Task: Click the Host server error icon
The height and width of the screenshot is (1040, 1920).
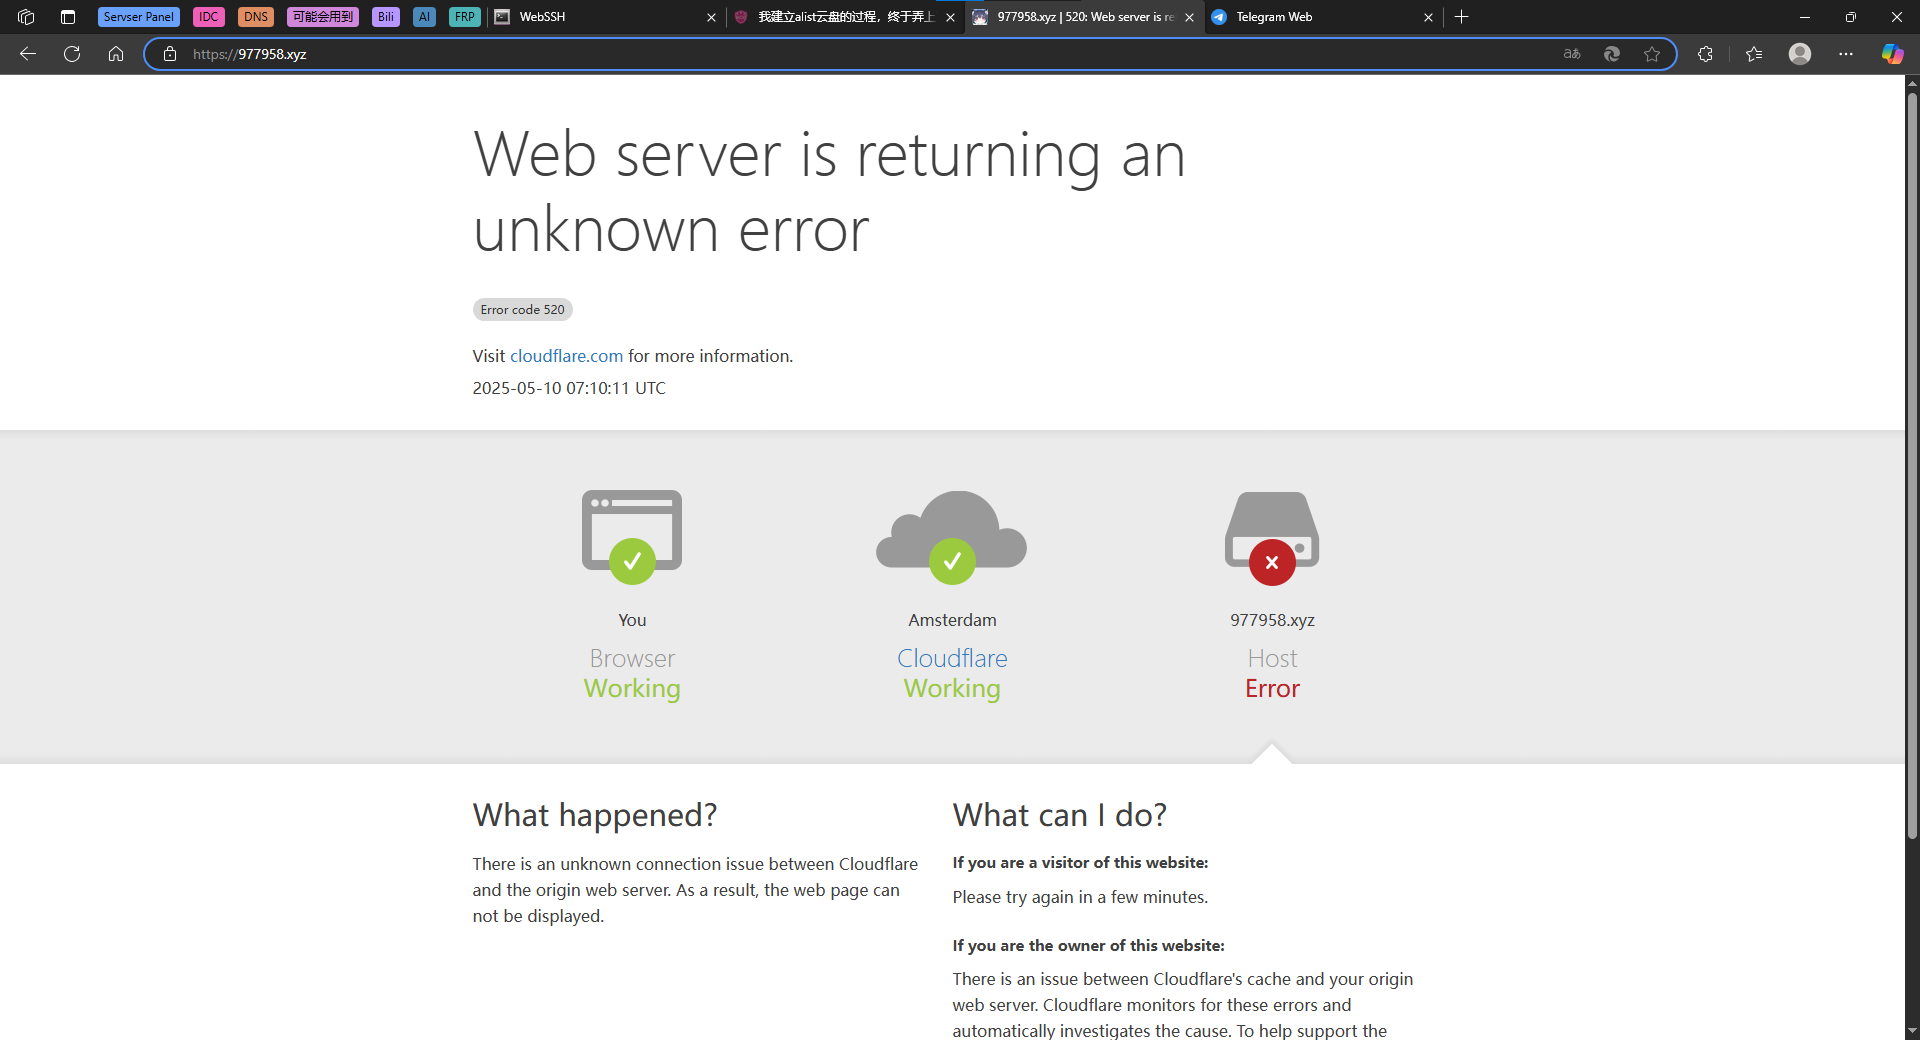Action: tap(1272, 538)
